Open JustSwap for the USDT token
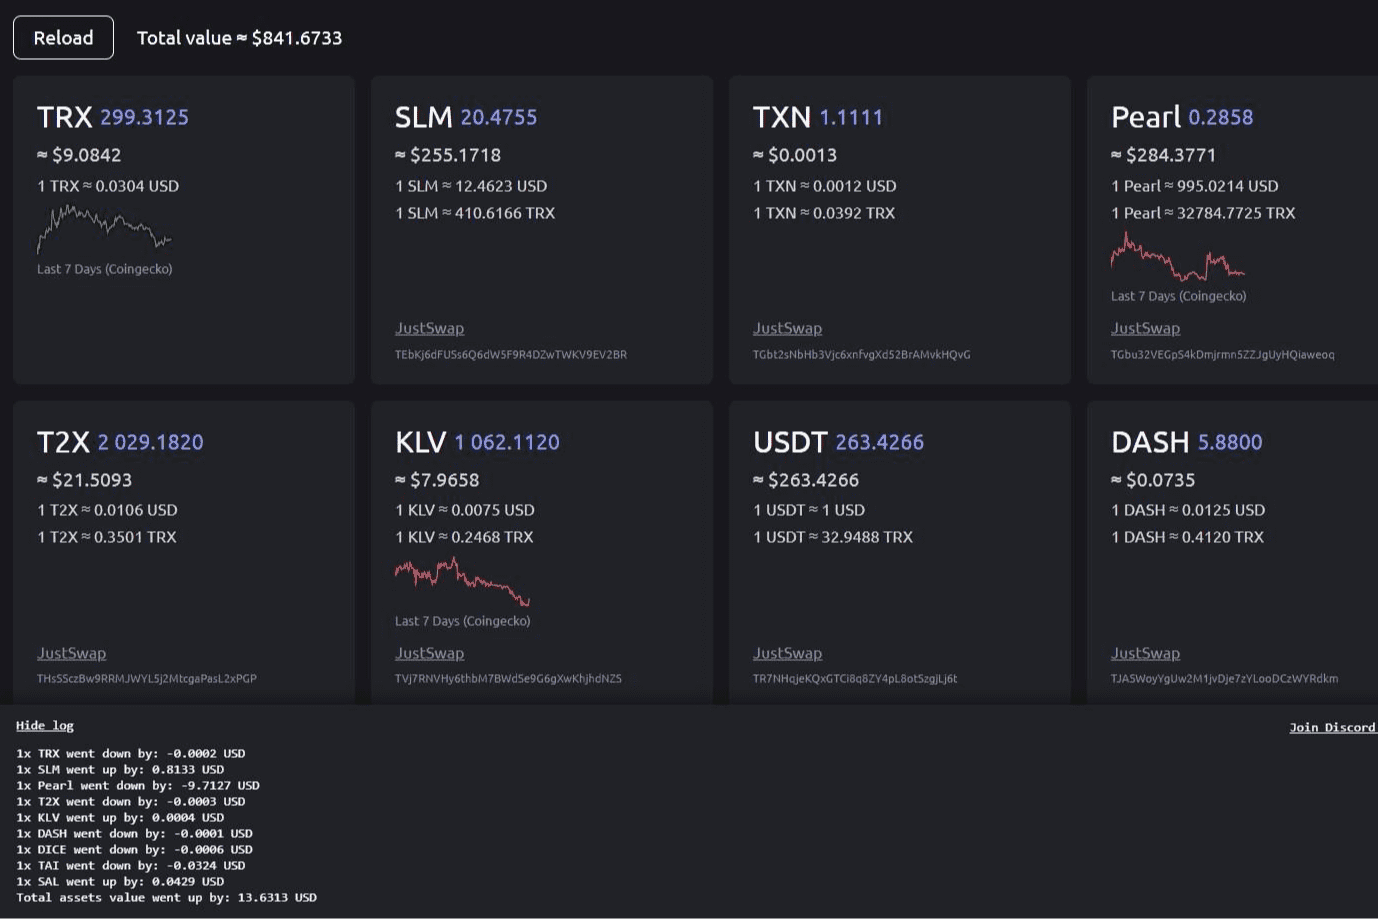Image resolution: width=1378 pixels, height=919 pixels. tap(787, 652)
